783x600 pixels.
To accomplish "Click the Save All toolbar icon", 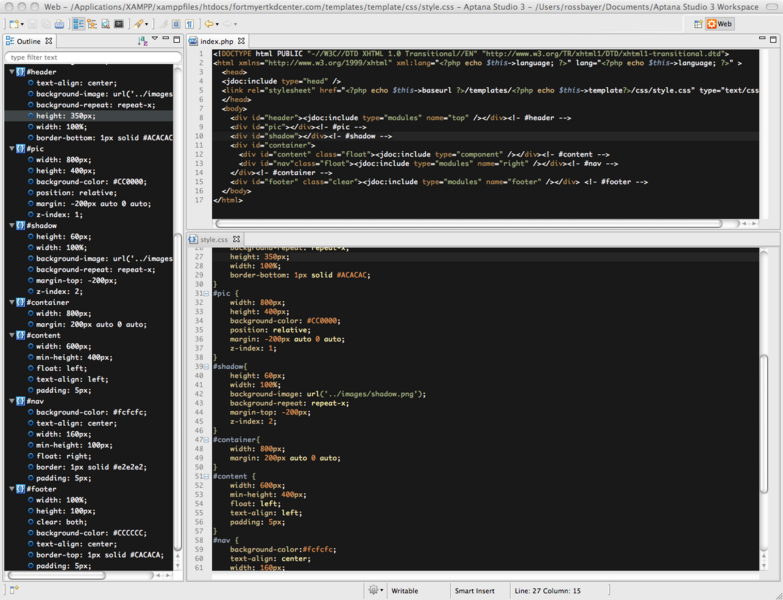I will point(45,24).
